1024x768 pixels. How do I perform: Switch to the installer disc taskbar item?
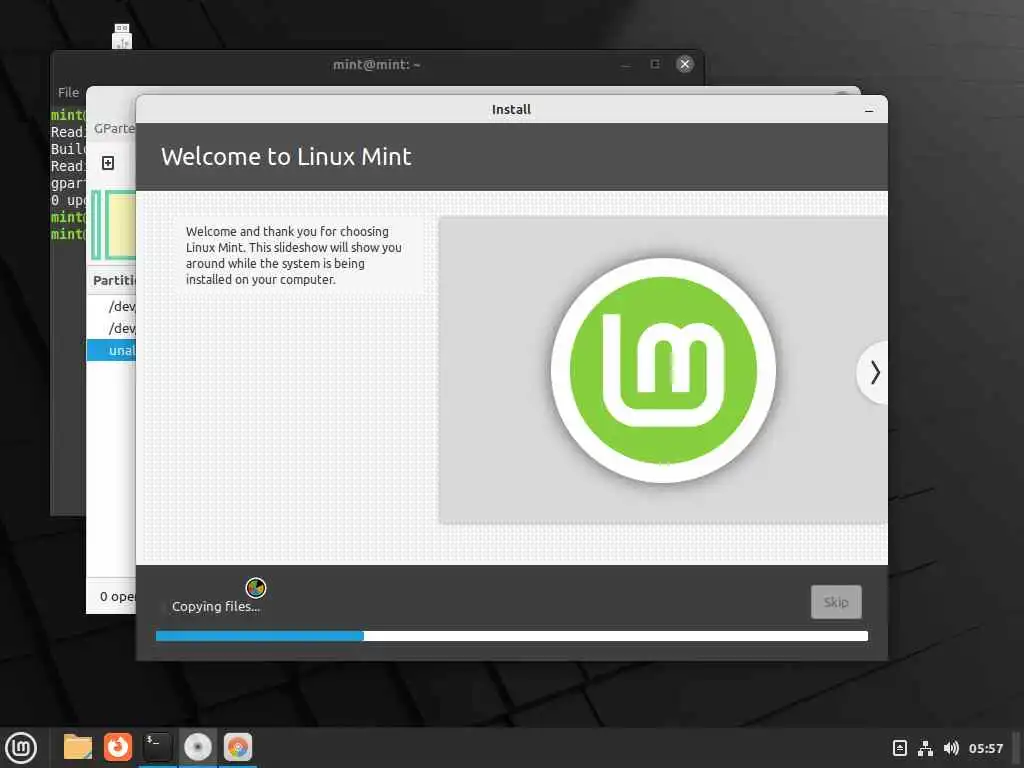click(x=197, y=747)
